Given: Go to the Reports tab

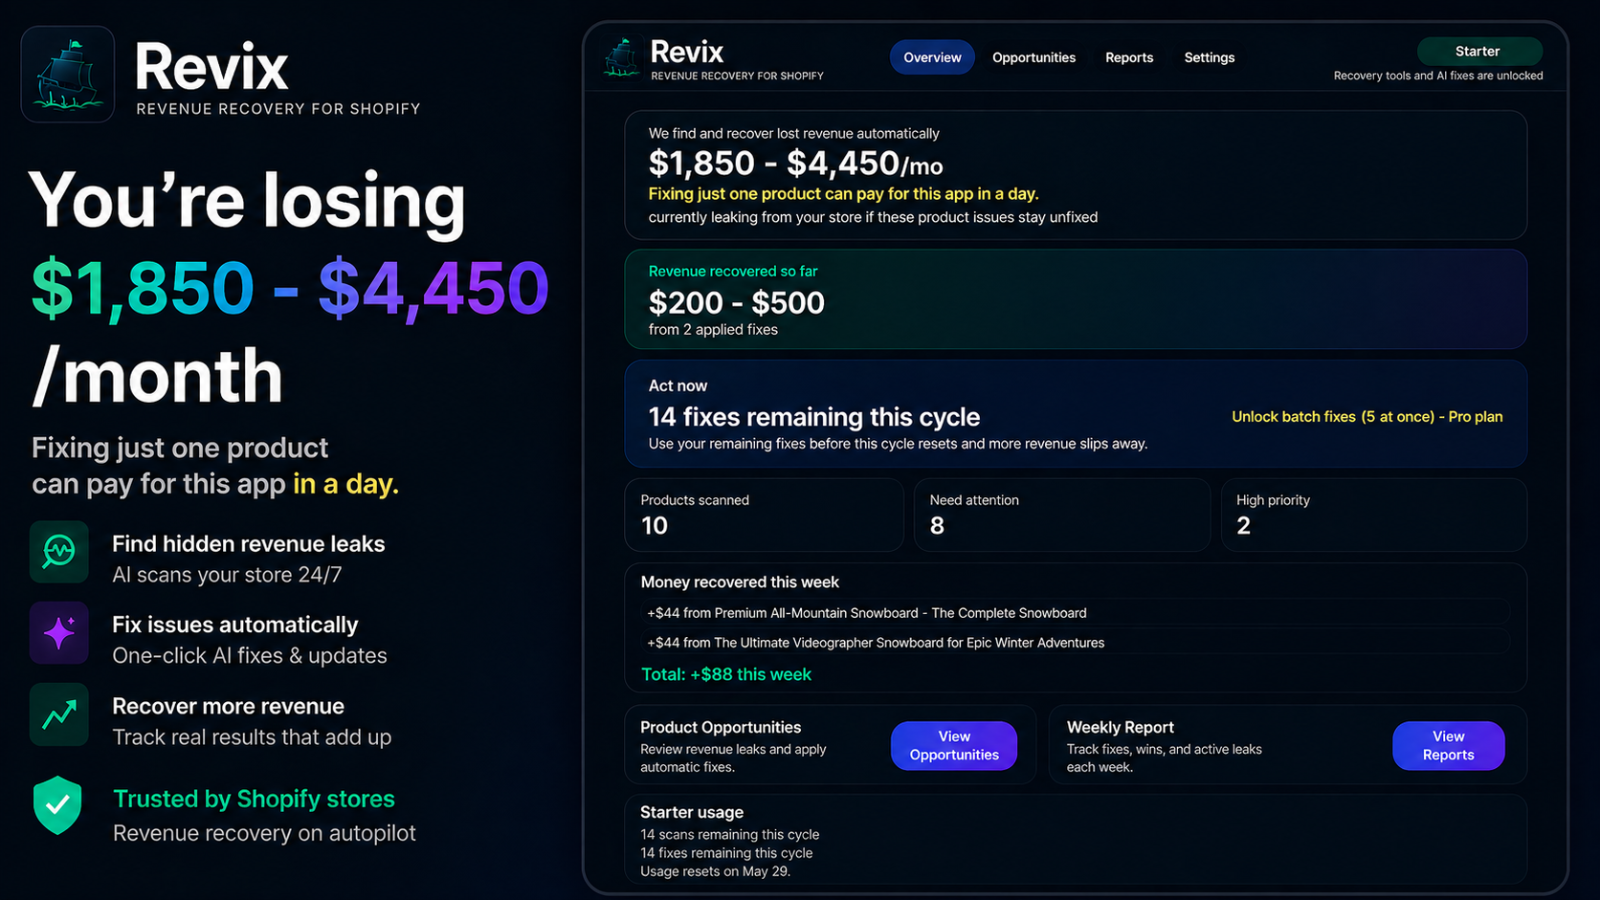Looking at the screenshot, I should (1129, 57).
